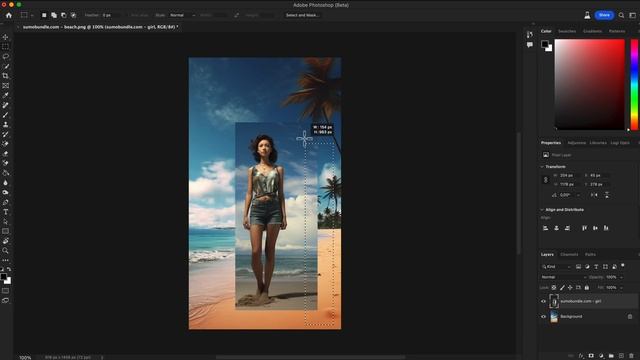Screen dimensions: 640x360
Task: Toggle the pixel layer filter
Action: point(578,267)
